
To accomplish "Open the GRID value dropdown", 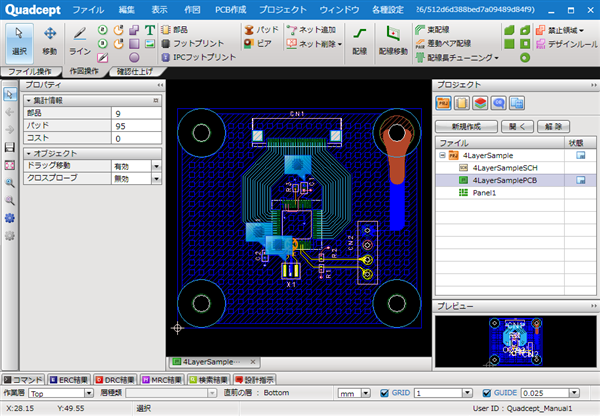I will pyautogui.click(x=467, y=393).
